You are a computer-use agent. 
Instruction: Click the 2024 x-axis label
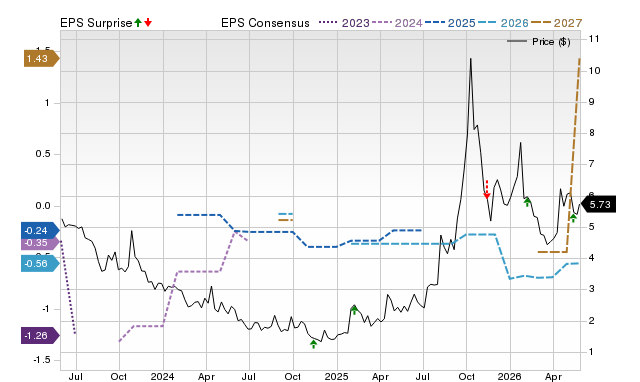click(162, 376)
